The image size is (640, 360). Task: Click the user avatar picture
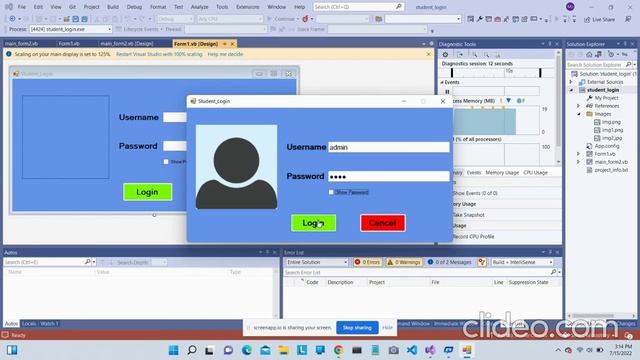236,167
